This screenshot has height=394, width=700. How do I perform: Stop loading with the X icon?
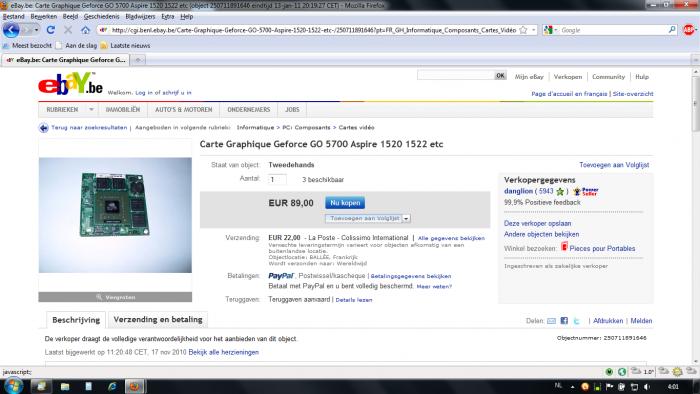[68, 30]
